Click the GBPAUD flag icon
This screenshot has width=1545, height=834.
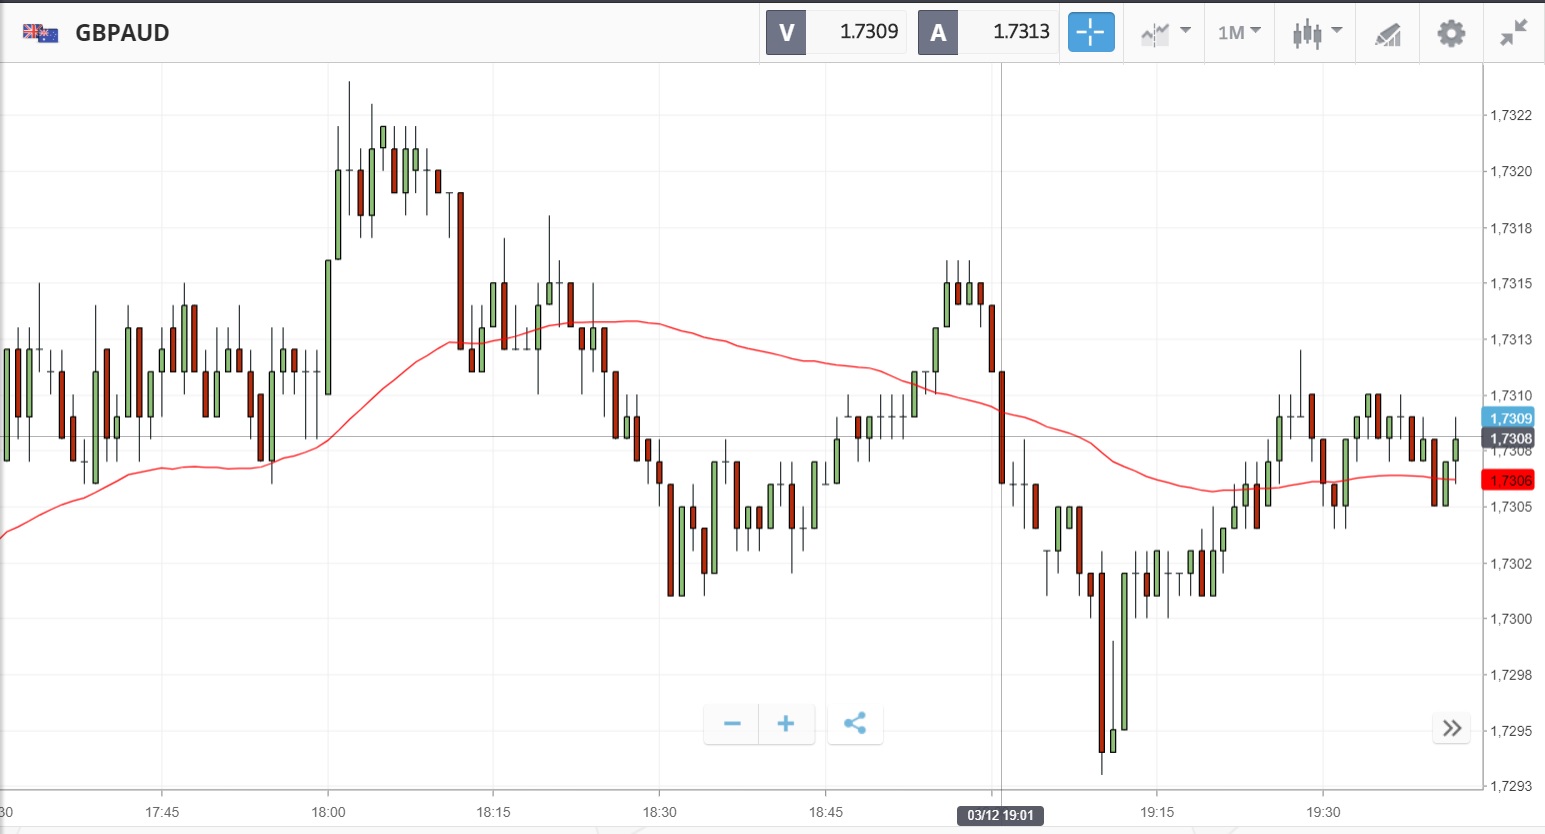40,33
